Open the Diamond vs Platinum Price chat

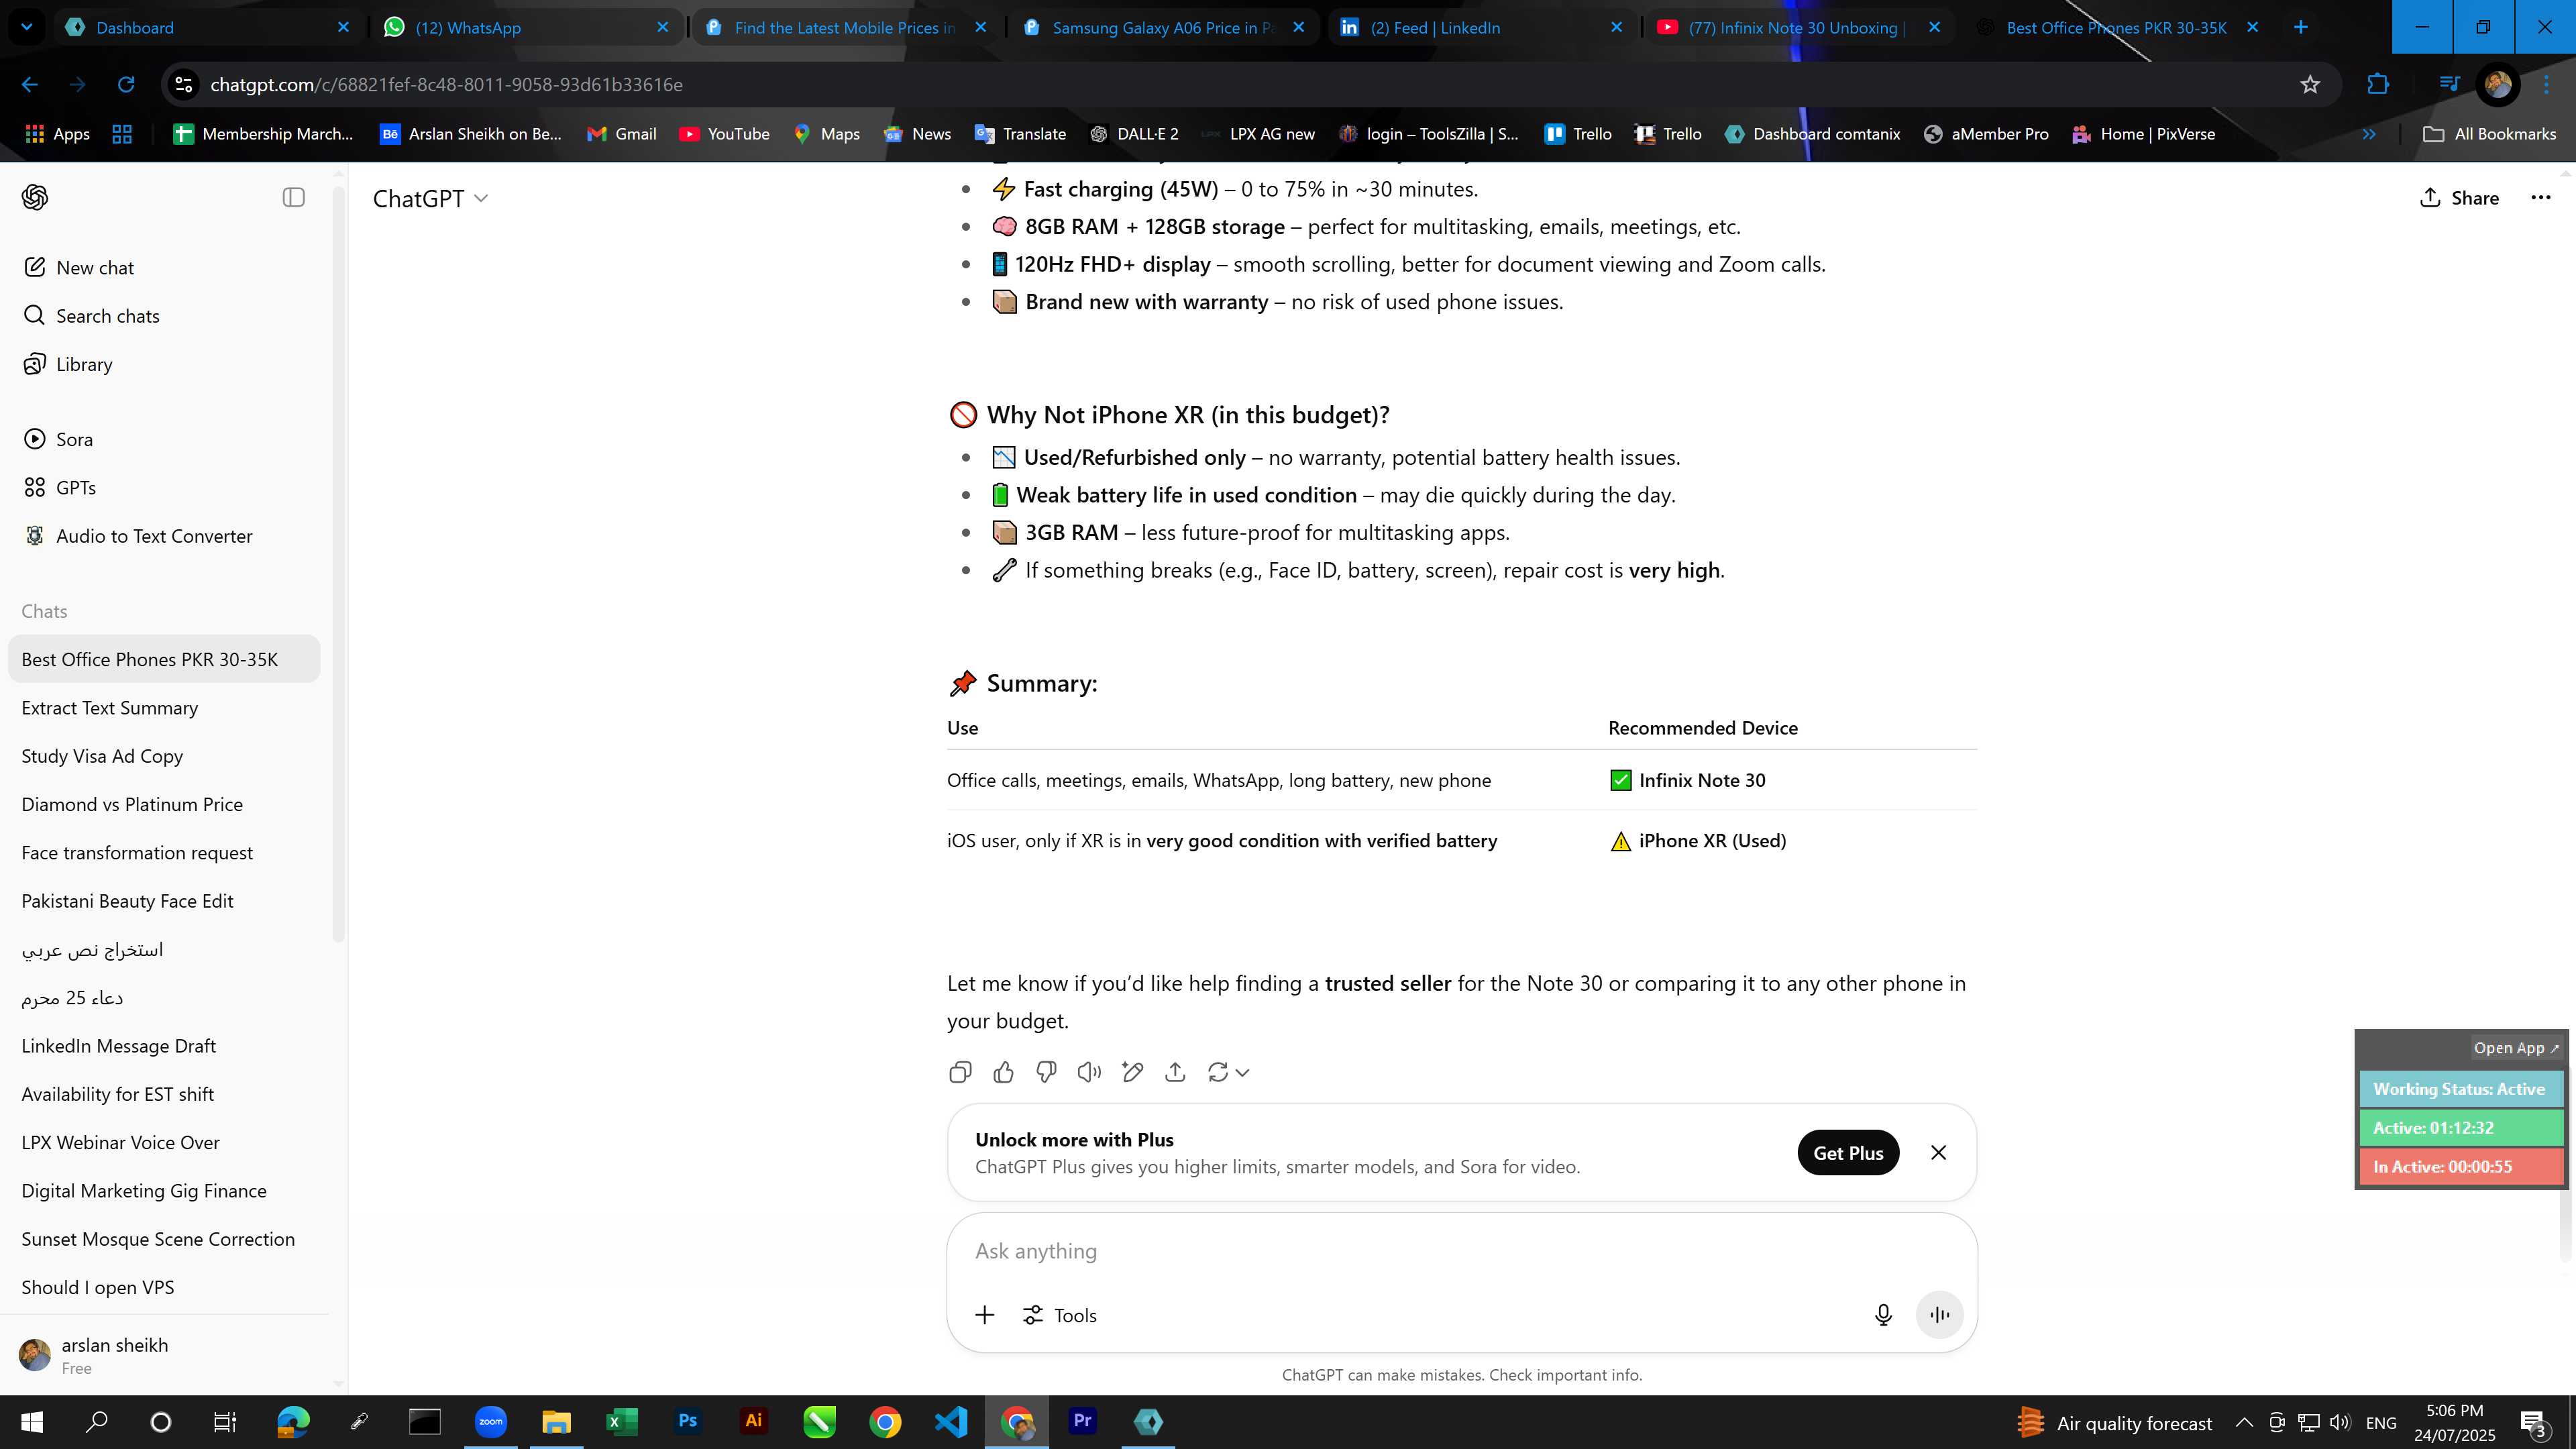tap(165, 805)
